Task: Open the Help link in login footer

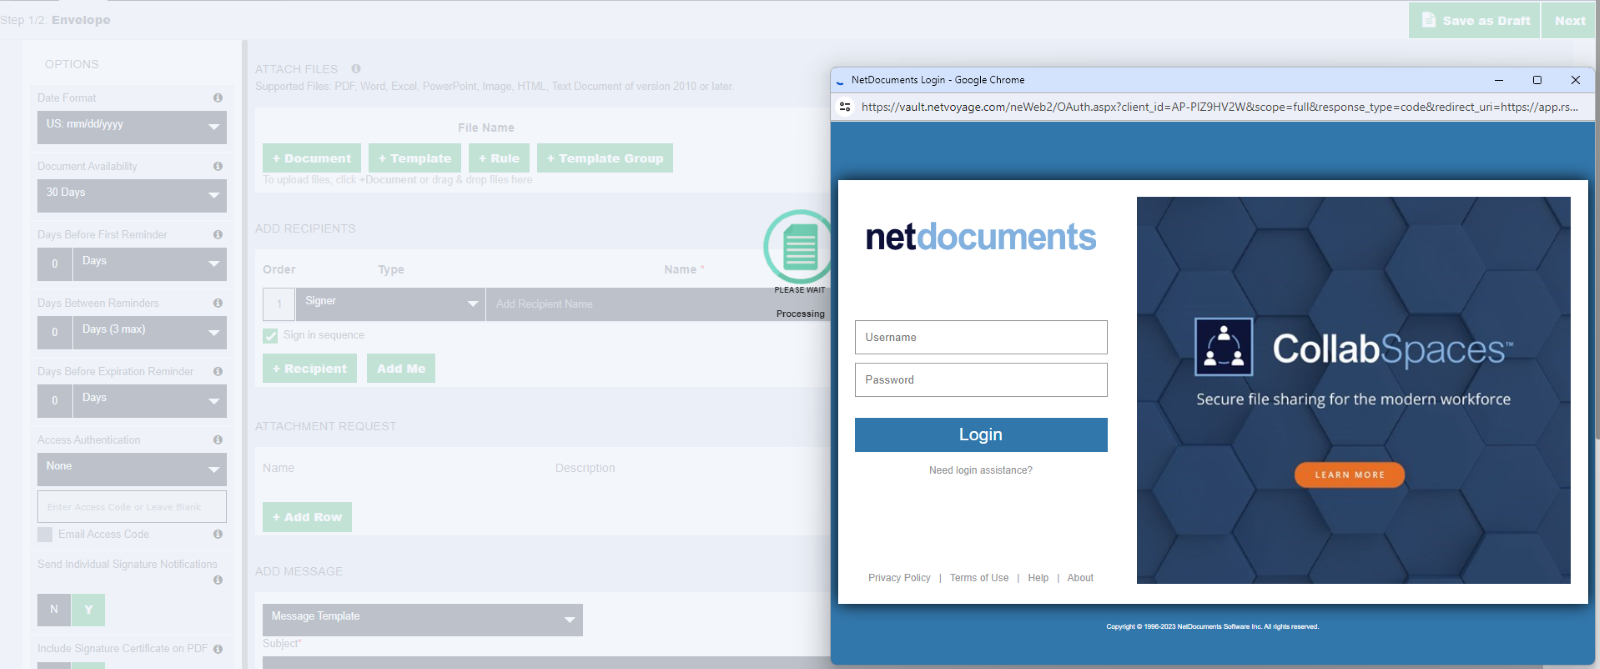Action: (x=1038, y=578)
